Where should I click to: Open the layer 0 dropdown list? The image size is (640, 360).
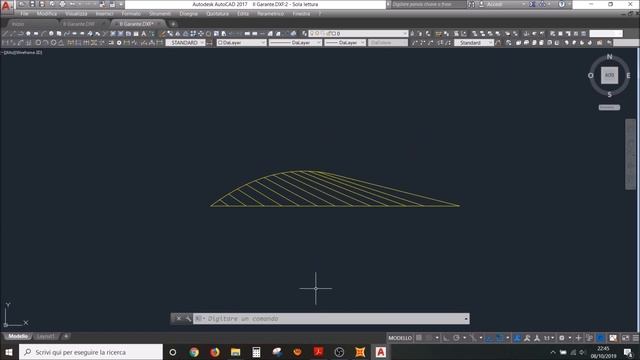[x=358, y=33]
